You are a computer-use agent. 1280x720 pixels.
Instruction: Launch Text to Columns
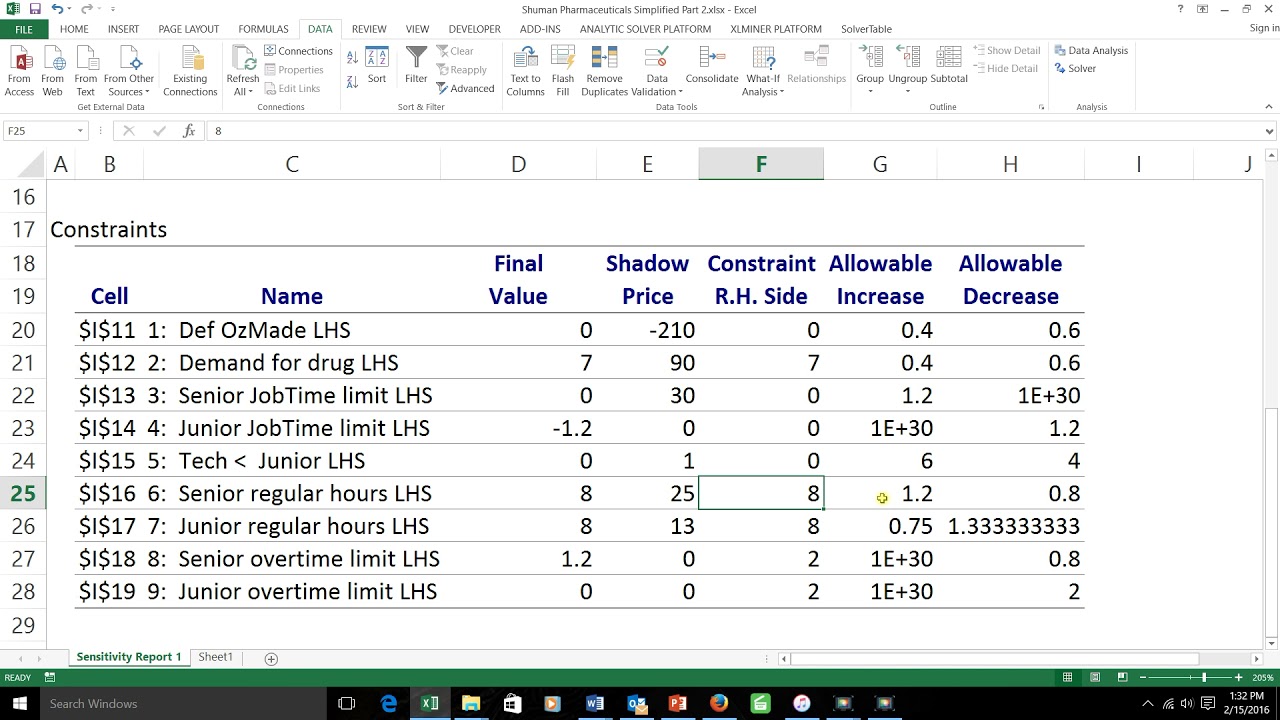click(525, 71)
